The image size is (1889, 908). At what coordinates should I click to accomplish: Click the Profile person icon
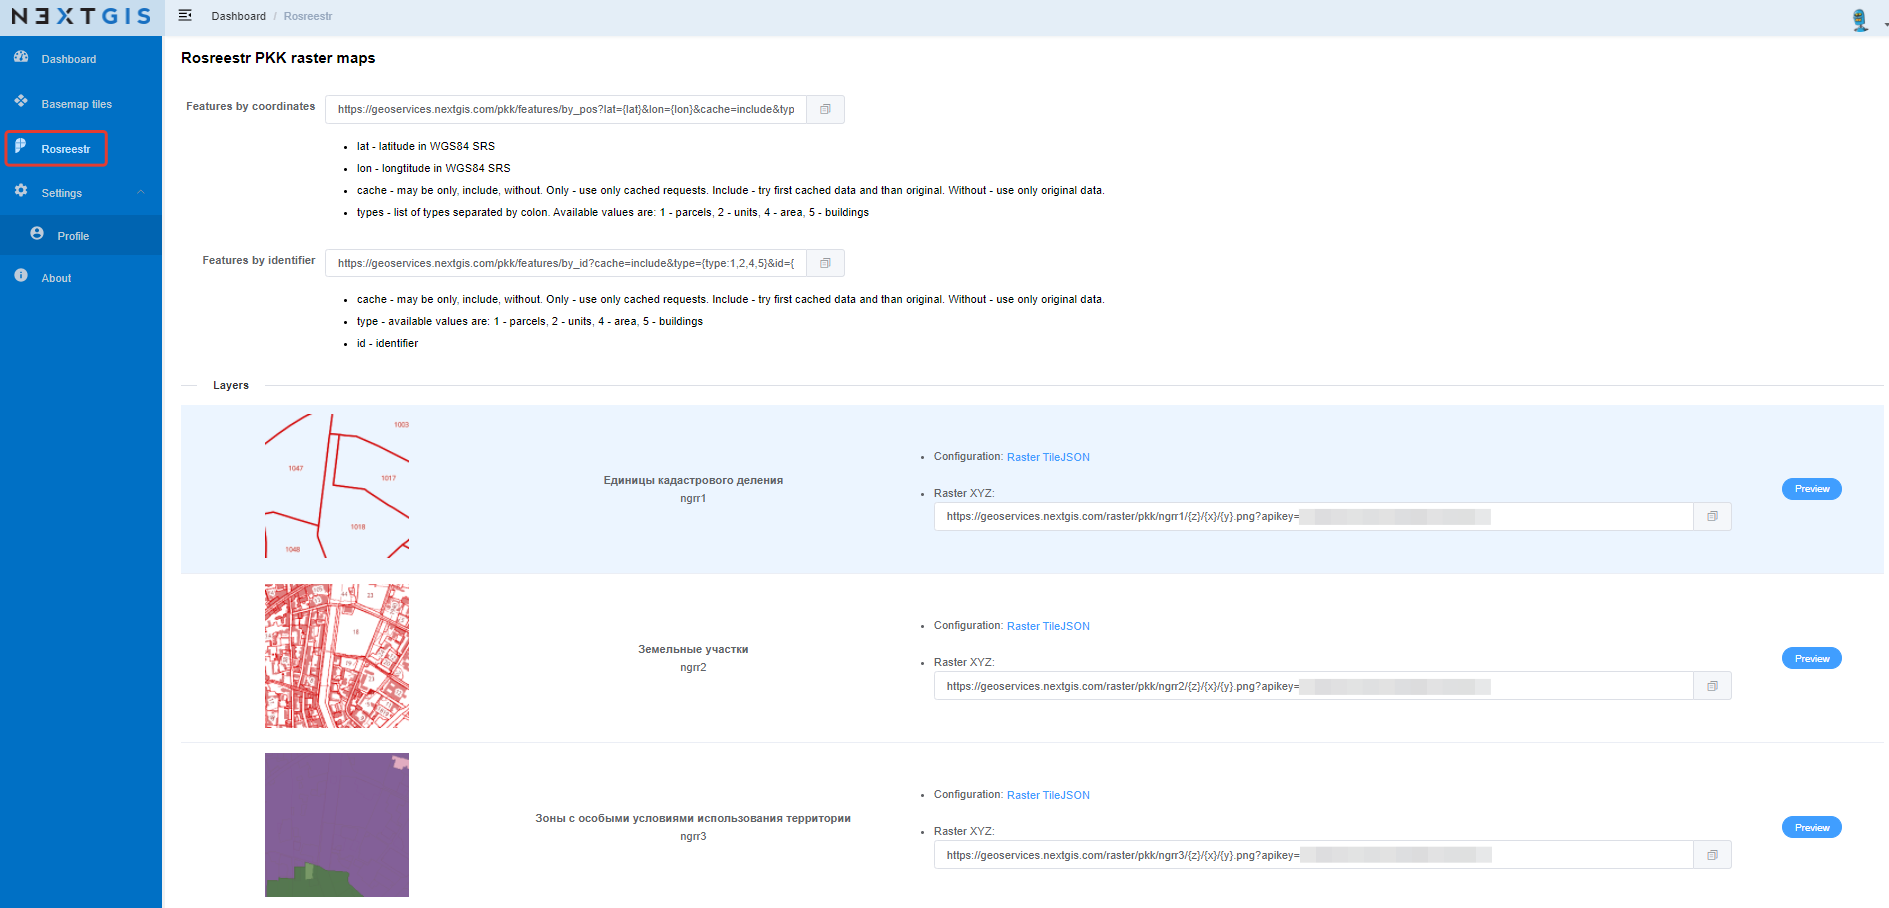coord(37,233)
